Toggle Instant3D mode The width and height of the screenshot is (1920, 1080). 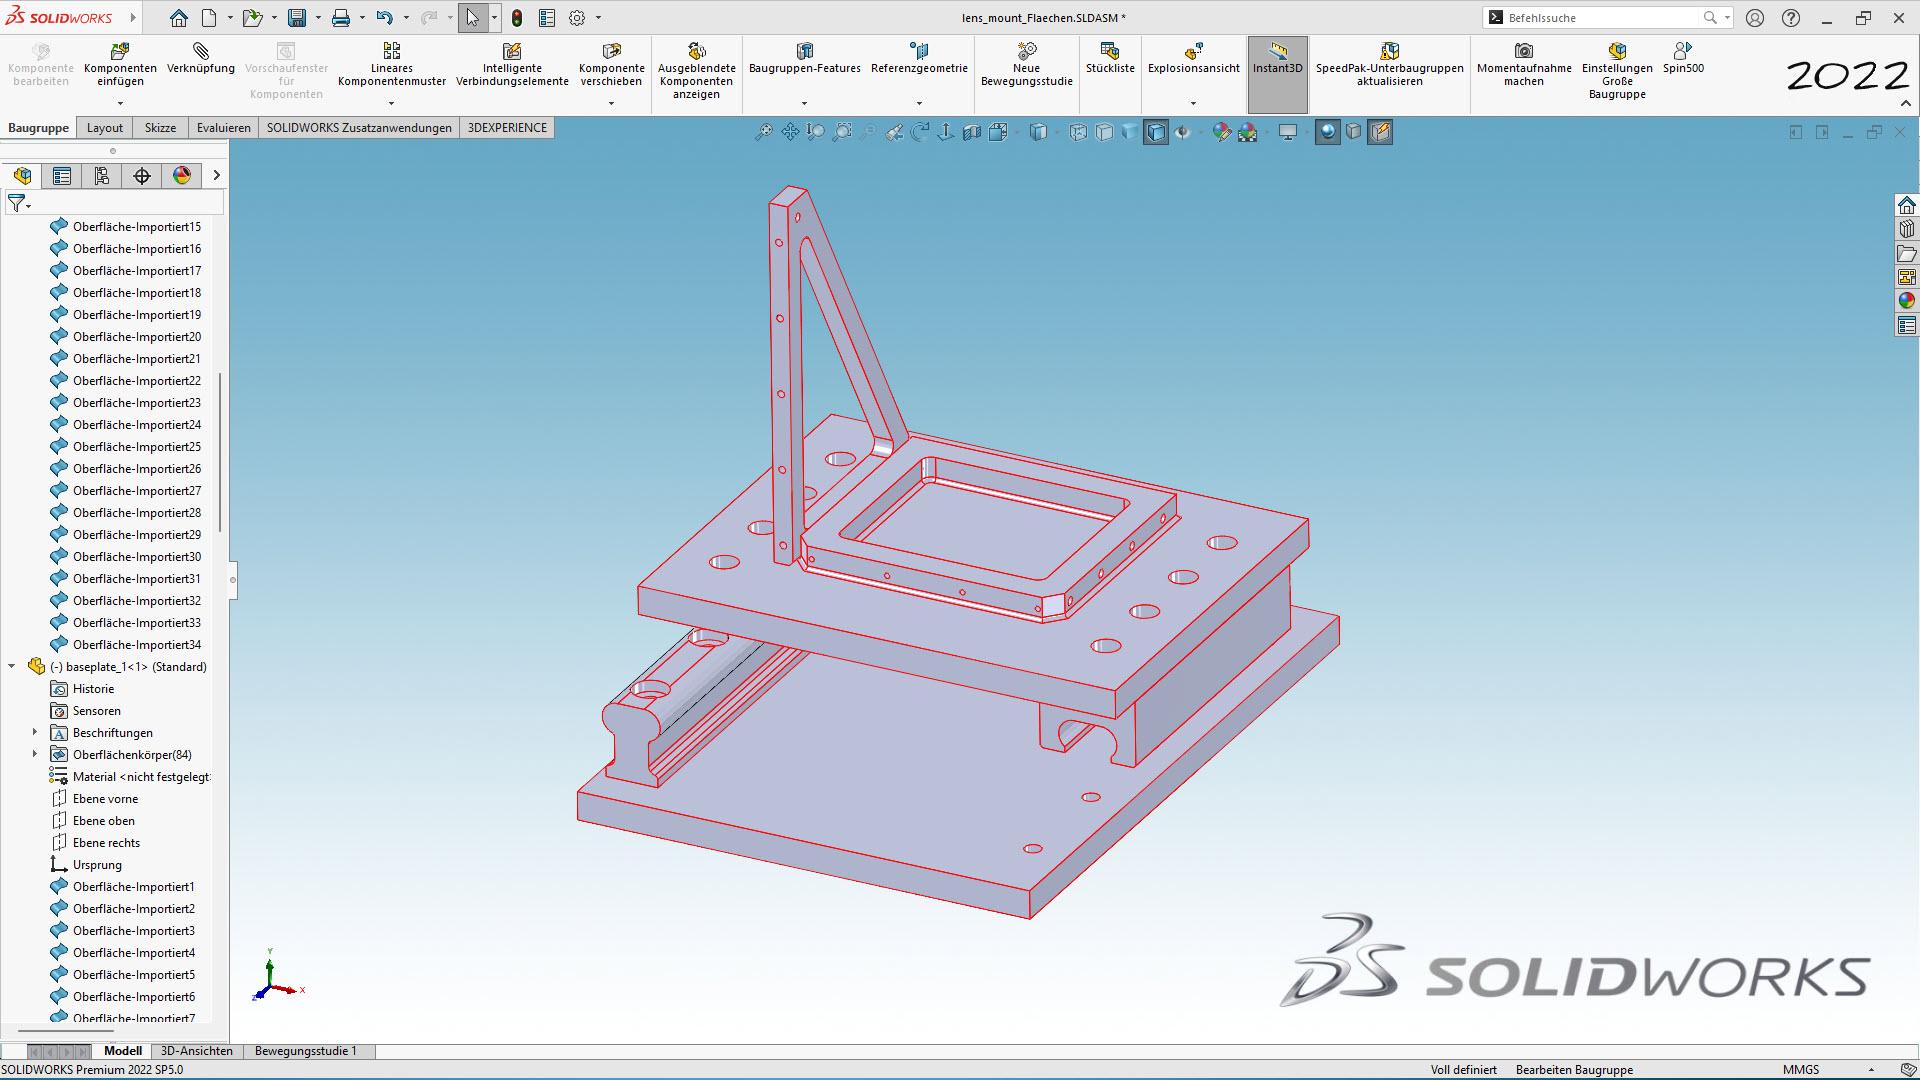tap(1277, 74)
